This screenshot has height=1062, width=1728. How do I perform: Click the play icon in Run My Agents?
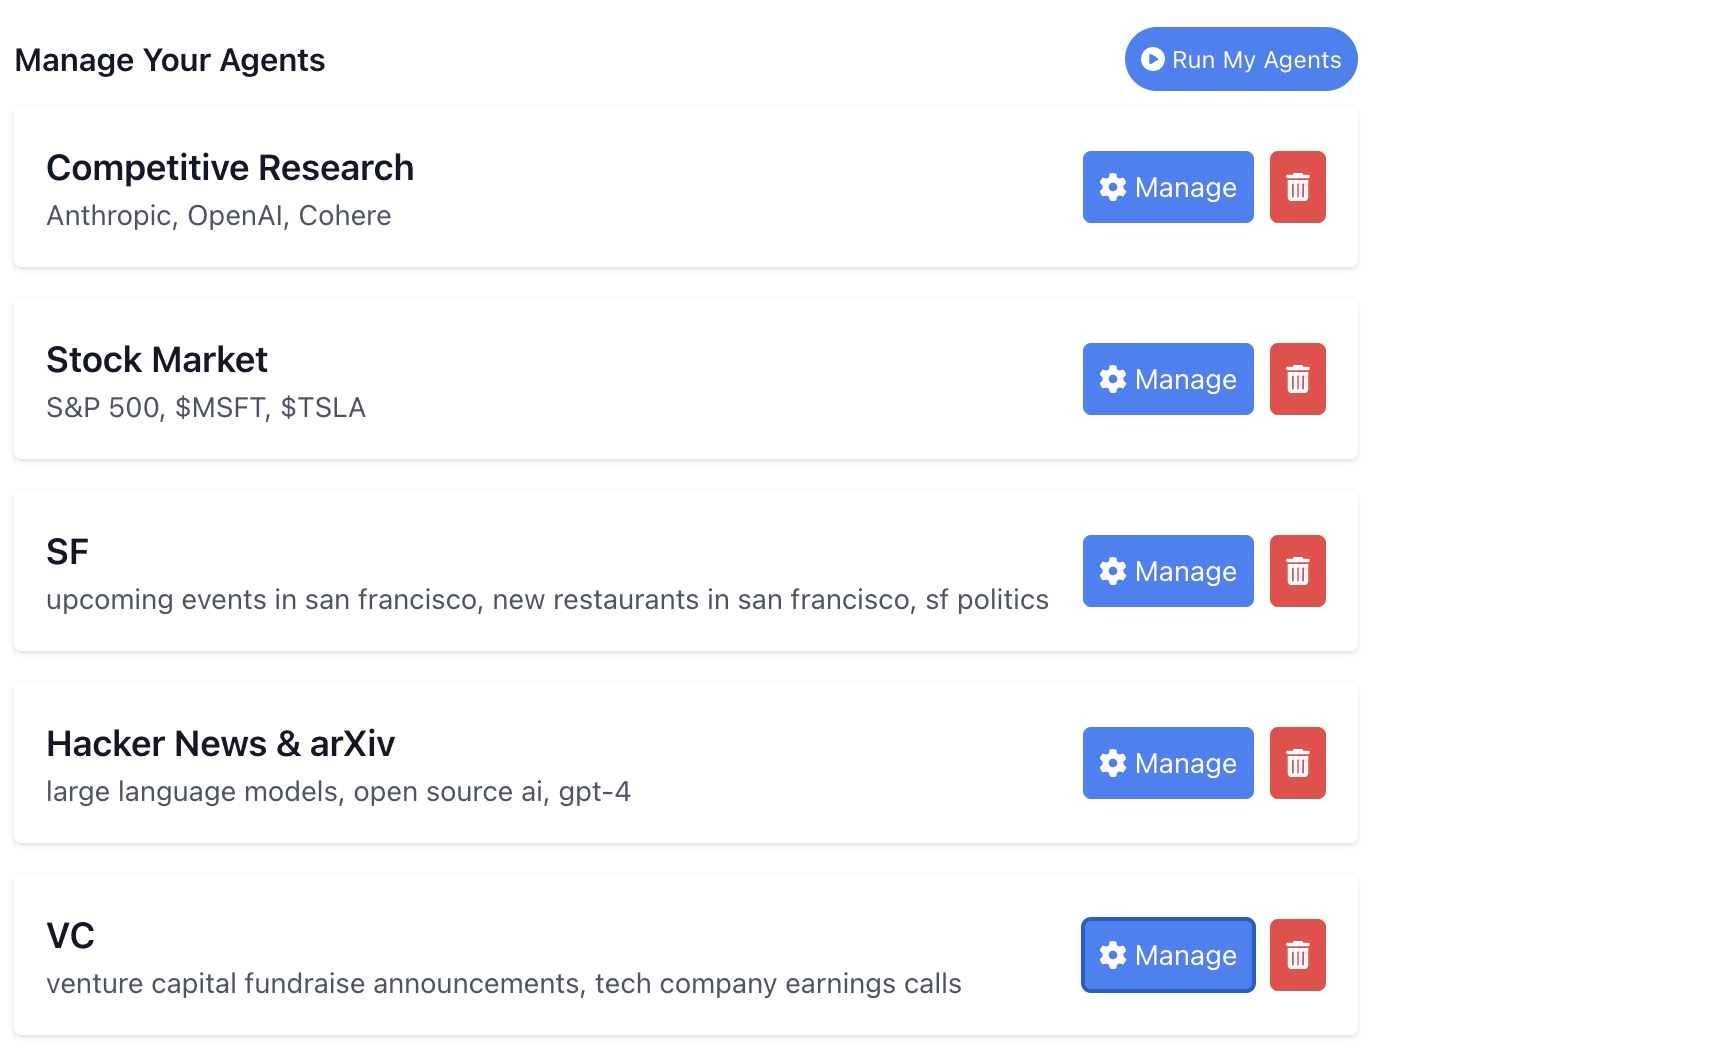[x=1154, y=59]
